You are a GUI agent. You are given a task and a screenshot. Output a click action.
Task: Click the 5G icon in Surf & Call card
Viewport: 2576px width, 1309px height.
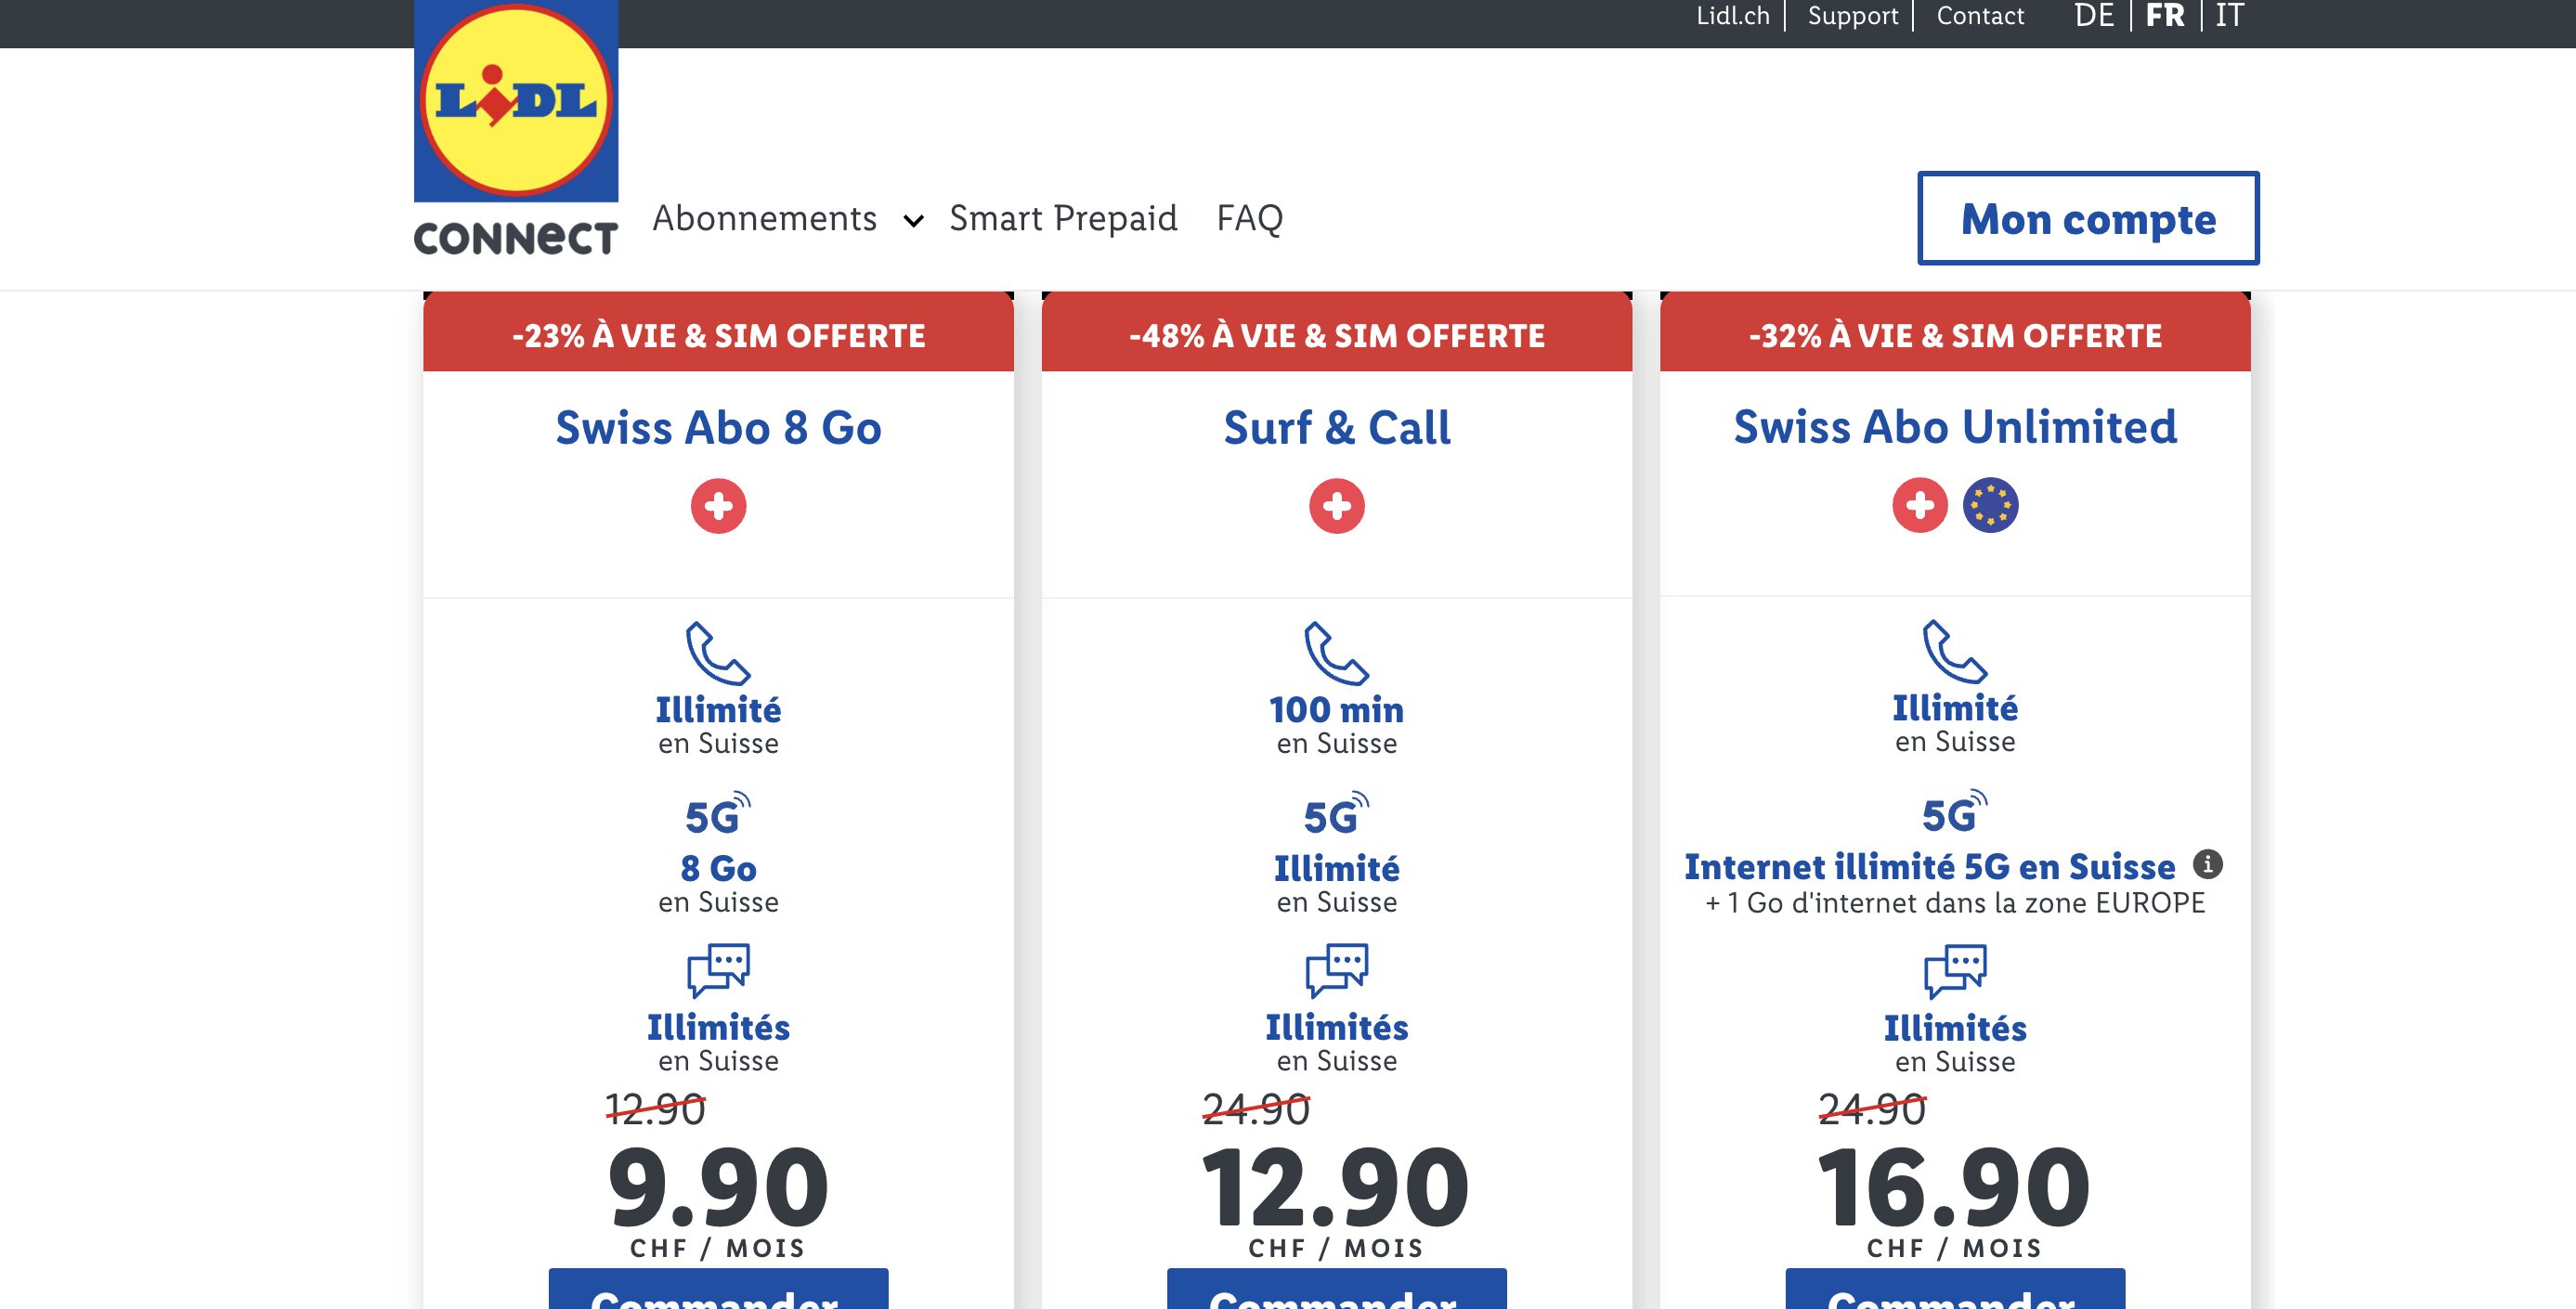(x=1335, y=815)
